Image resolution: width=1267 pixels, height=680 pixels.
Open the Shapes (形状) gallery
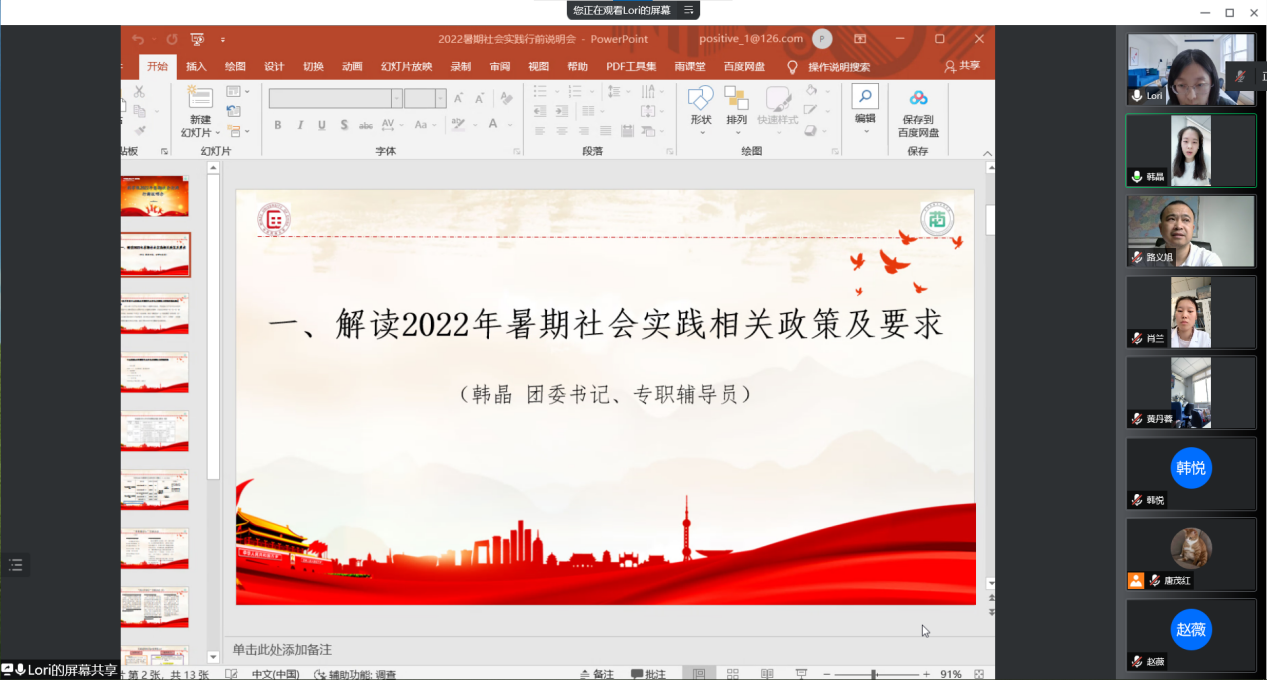[x=701, y=100]
